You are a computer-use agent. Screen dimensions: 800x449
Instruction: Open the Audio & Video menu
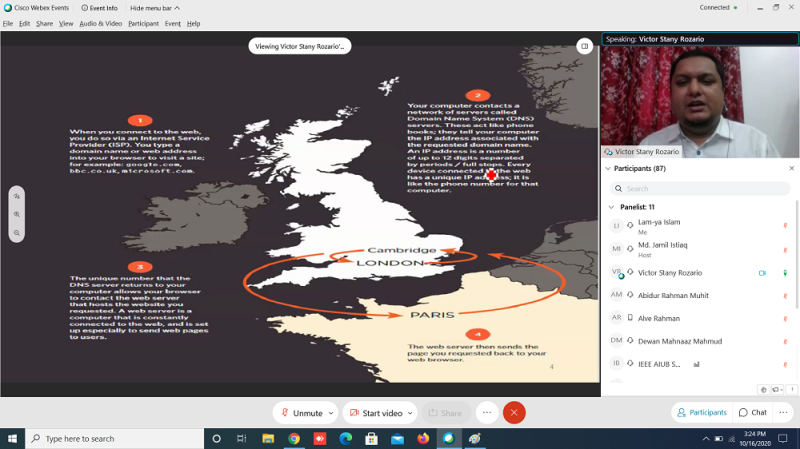point(101,23)
